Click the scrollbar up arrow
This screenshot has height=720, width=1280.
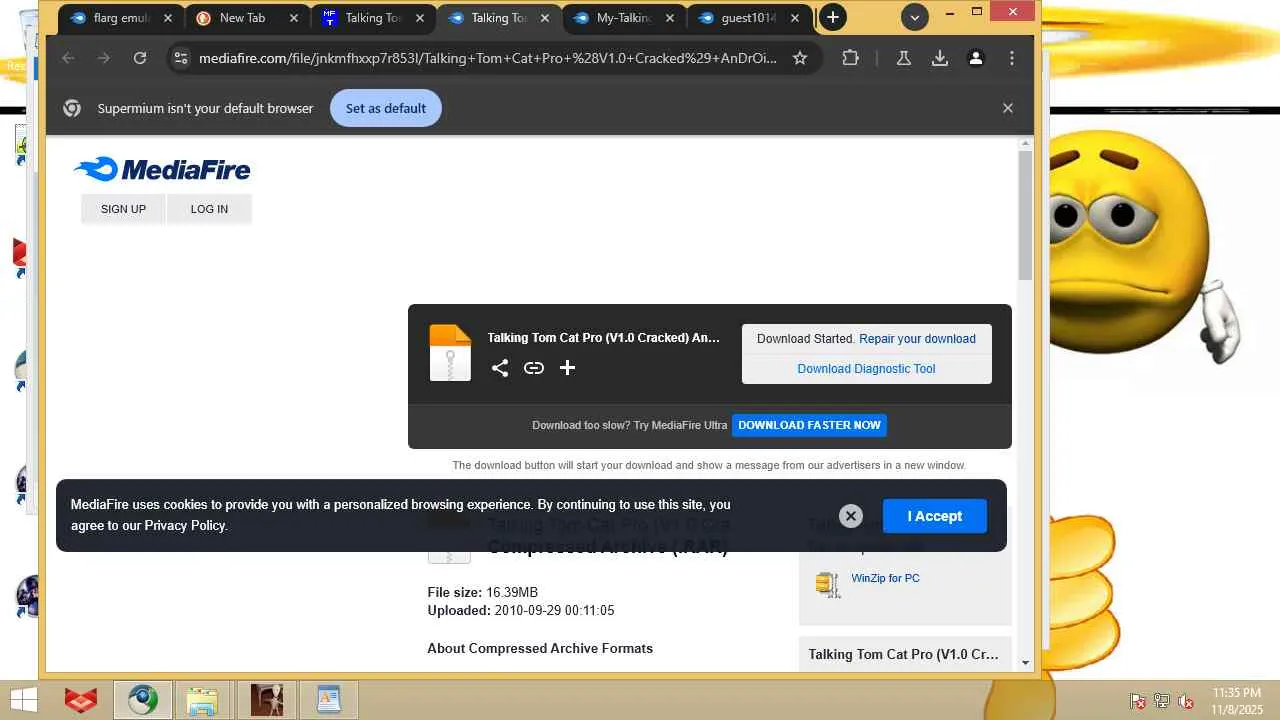(x=1025, y=144)
